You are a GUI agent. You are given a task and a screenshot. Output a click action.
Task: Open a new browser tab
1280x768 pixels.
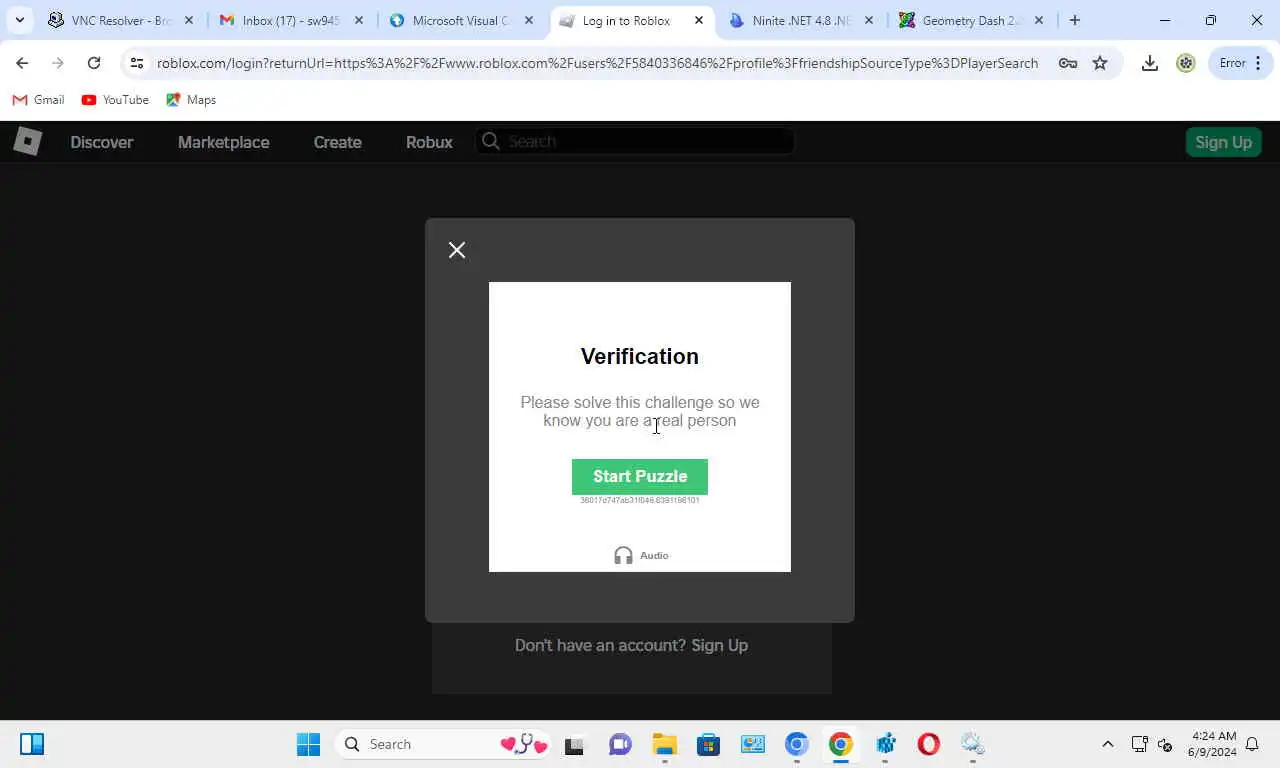[1075, 20]
